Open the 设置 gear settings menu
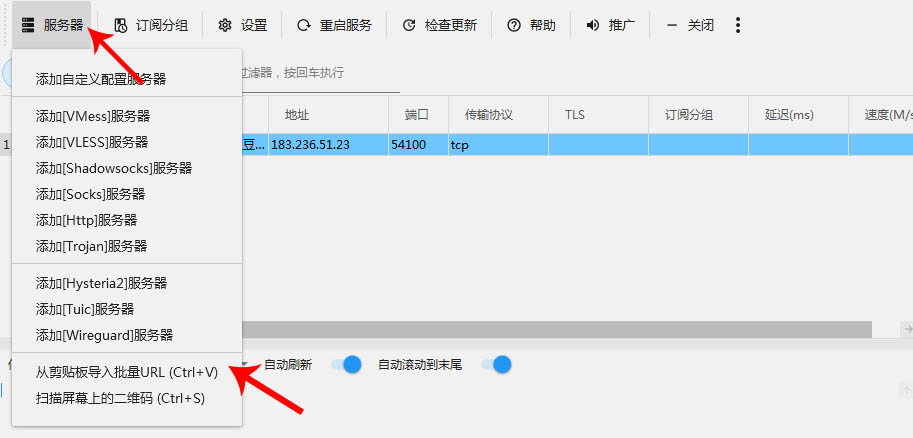This screenshot has height=438, width=913. click(242, 25)
